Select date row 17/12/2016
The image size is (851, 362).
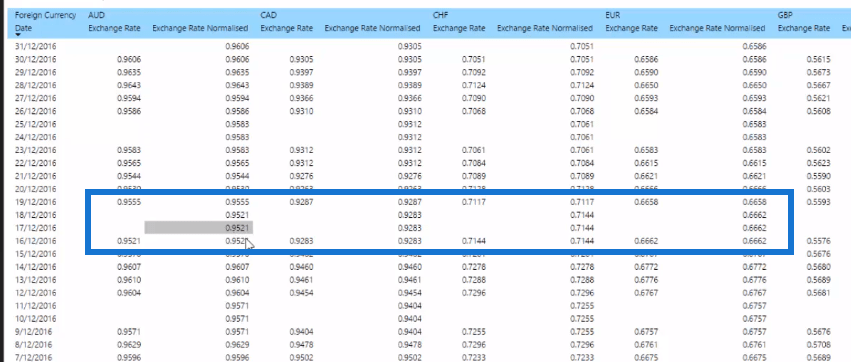(35, 228)
